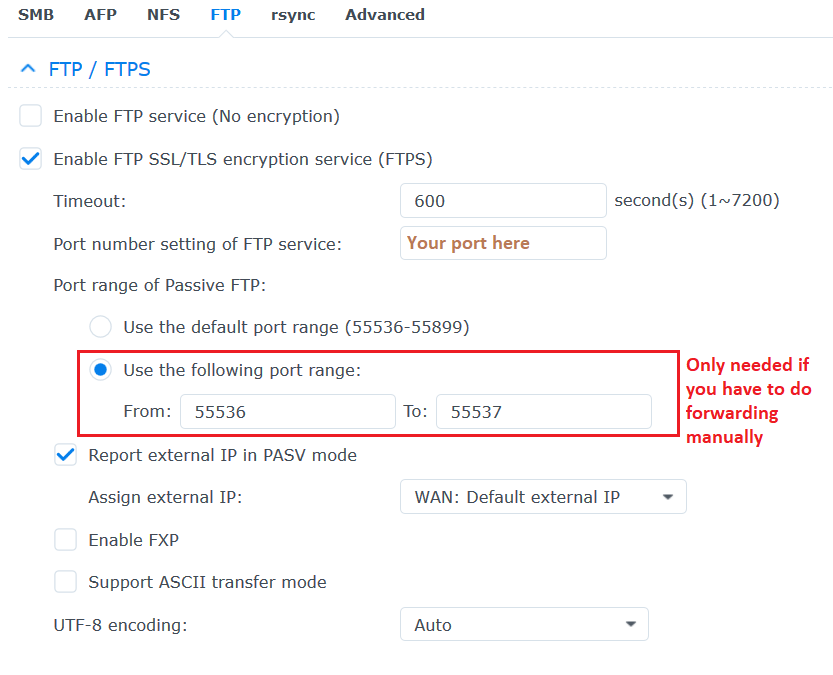Screen dimensions: 833x675
Task: Check the Enable FXP checkbox
Action: point(65,540)
